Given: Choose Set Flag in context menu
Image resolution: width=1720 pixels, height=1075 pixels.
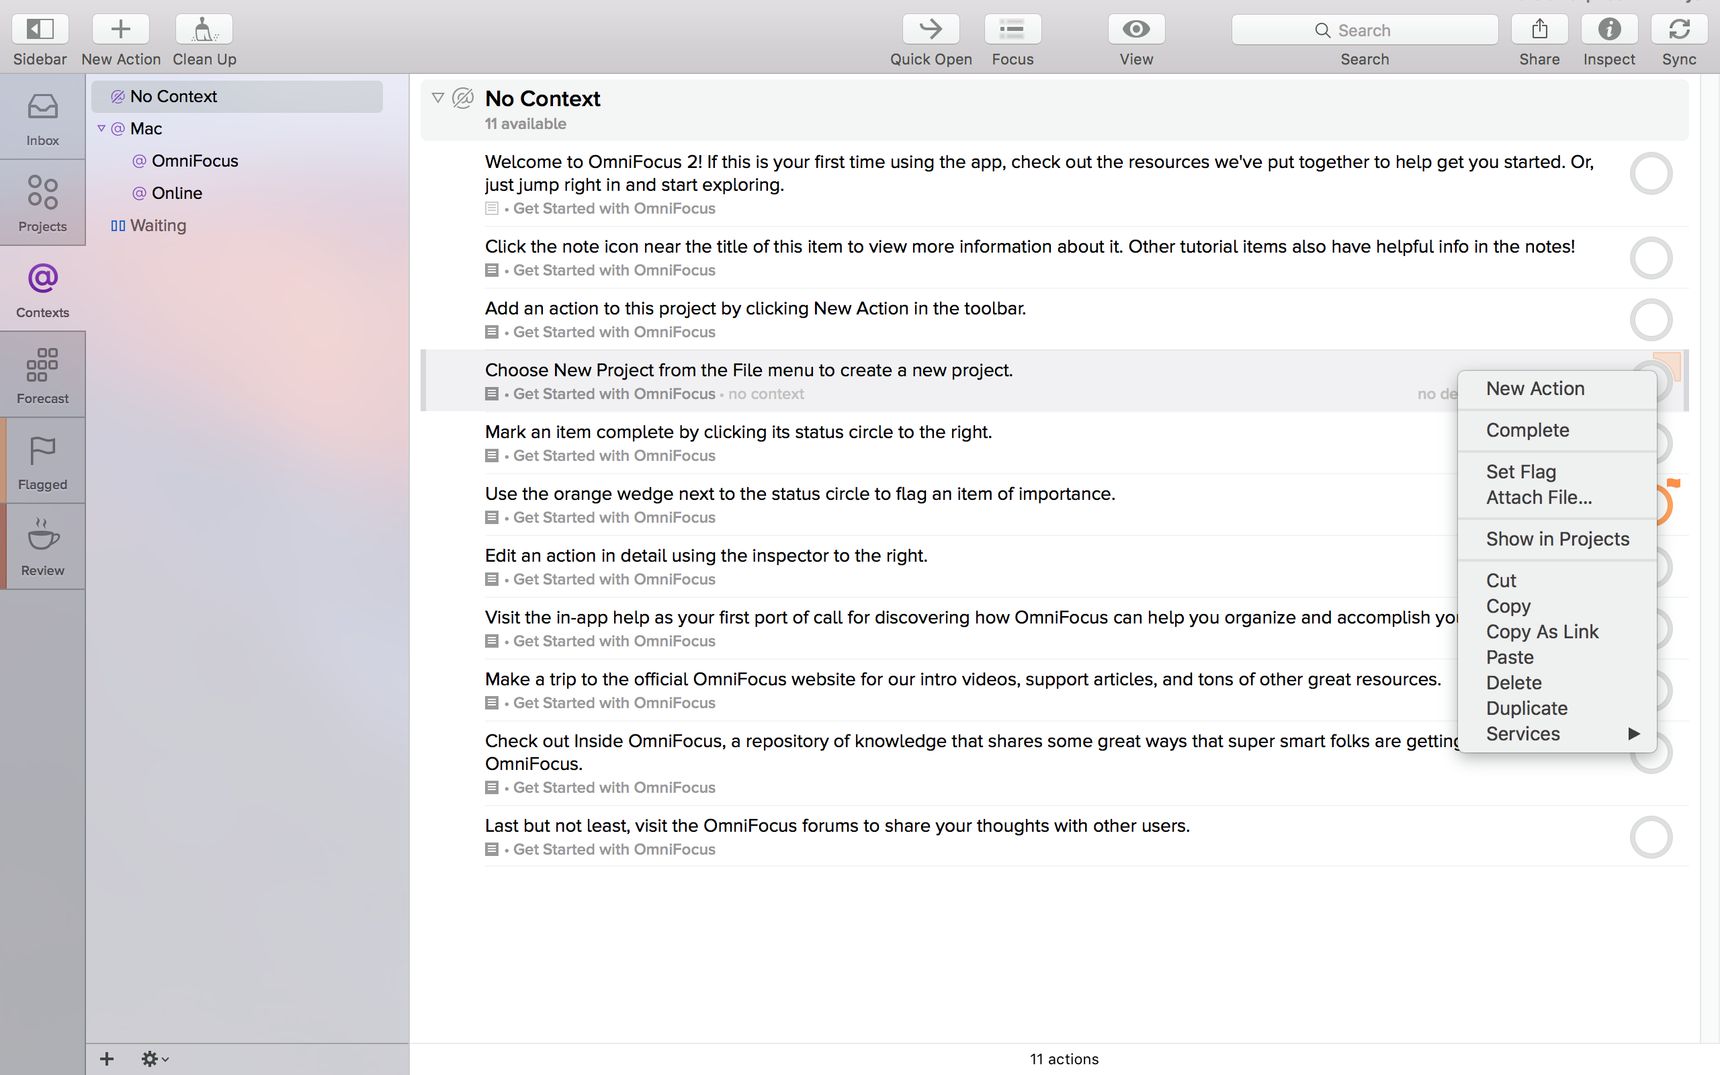Looking at the screenshot, I should tap(1557, 472).
